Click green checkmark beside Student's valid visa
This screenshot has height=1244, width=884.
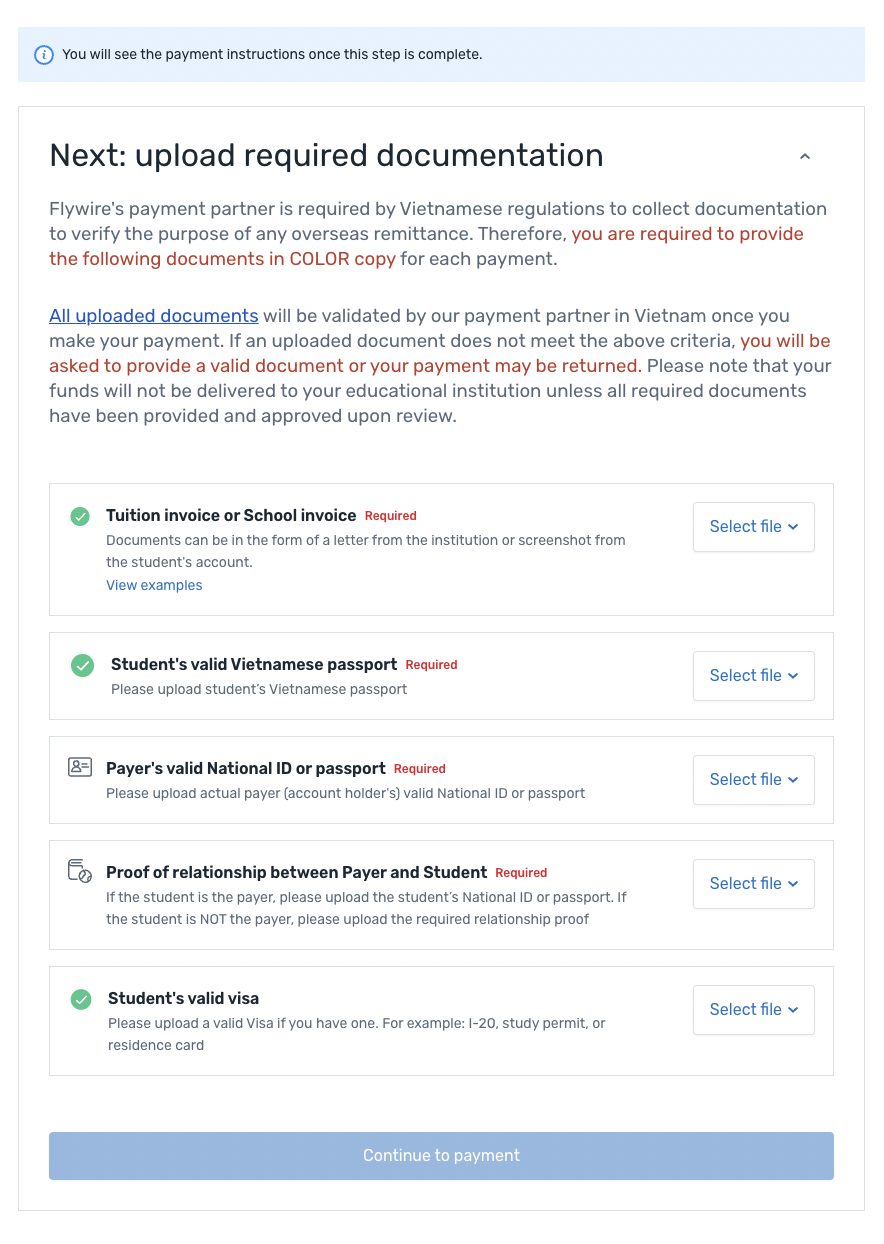click(x=81, y=999)
